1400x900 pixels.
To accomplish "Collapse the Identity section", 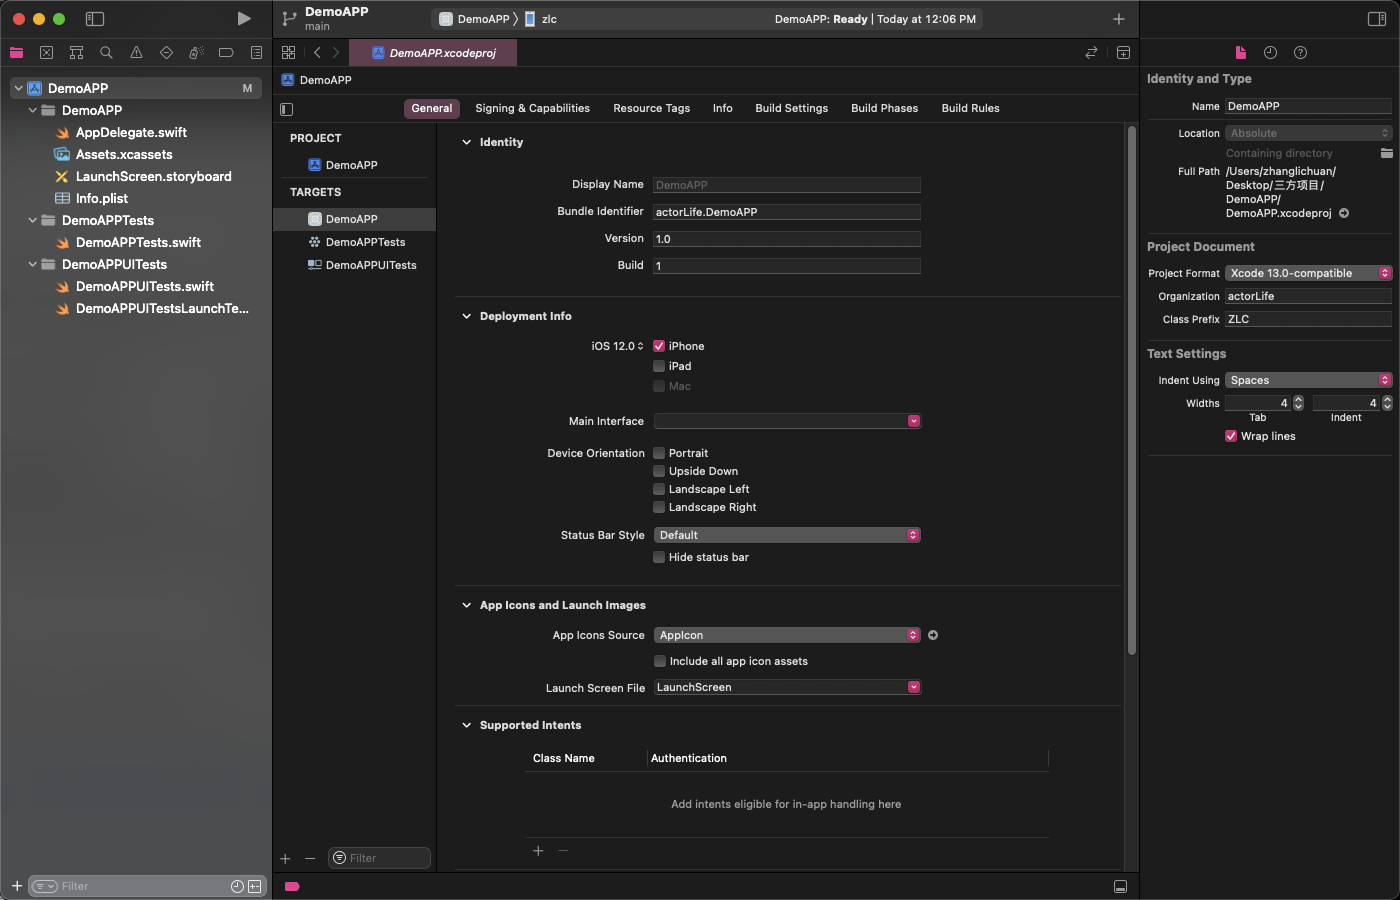I will tap(466, 142).
